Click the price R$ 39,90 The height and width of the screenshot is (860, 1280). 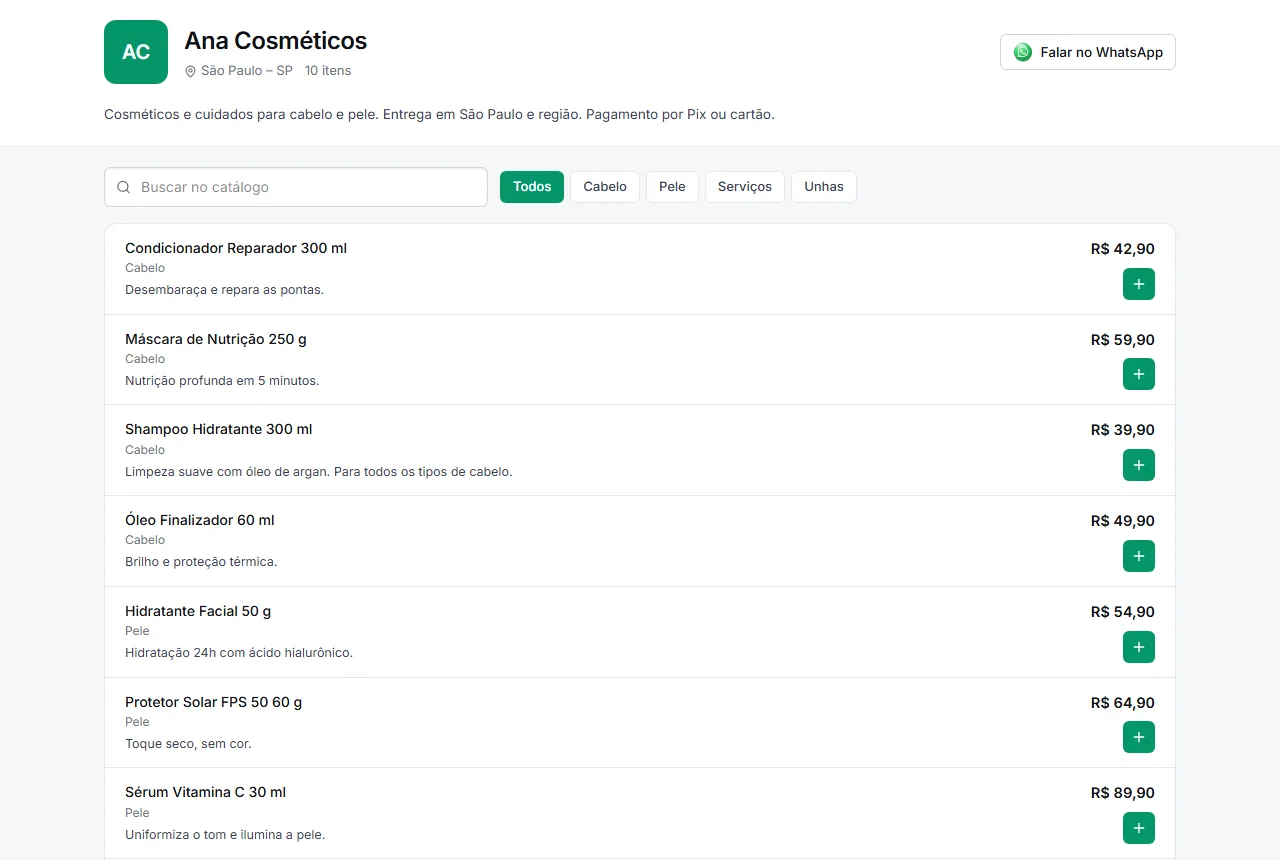coord(1123,430)
